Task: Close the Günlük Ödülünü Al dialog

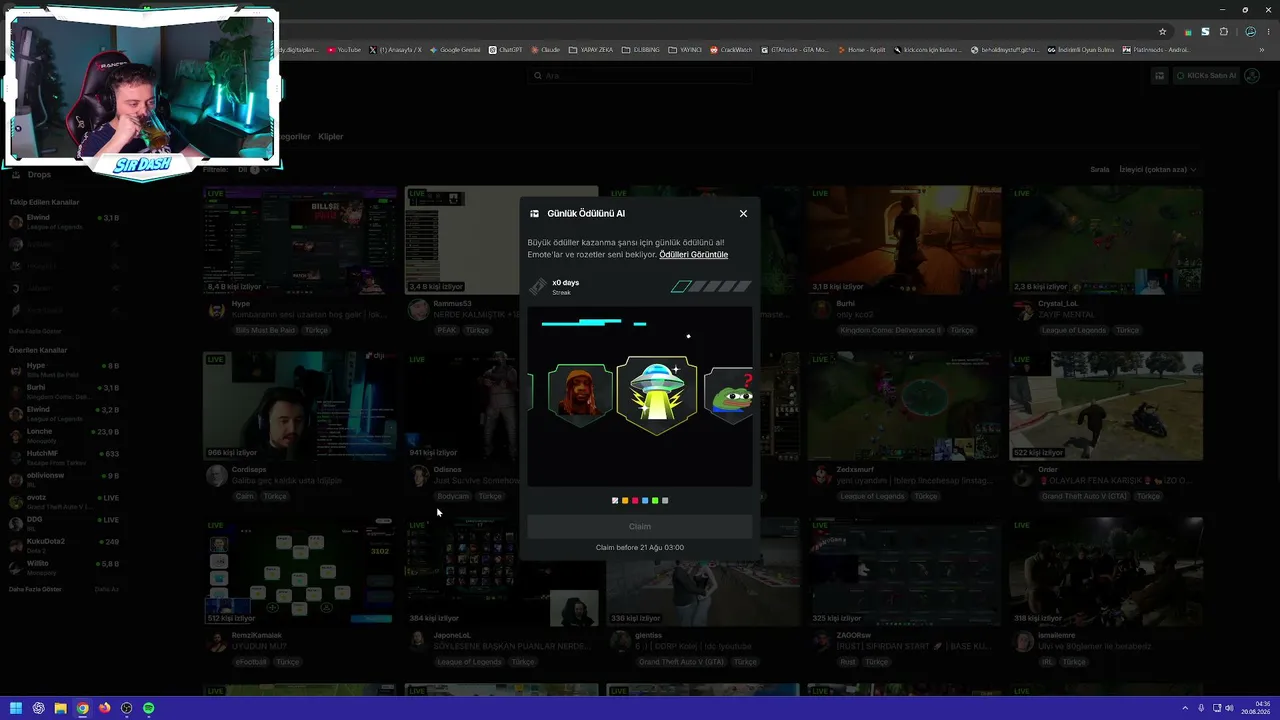Action: pos(743,213)
